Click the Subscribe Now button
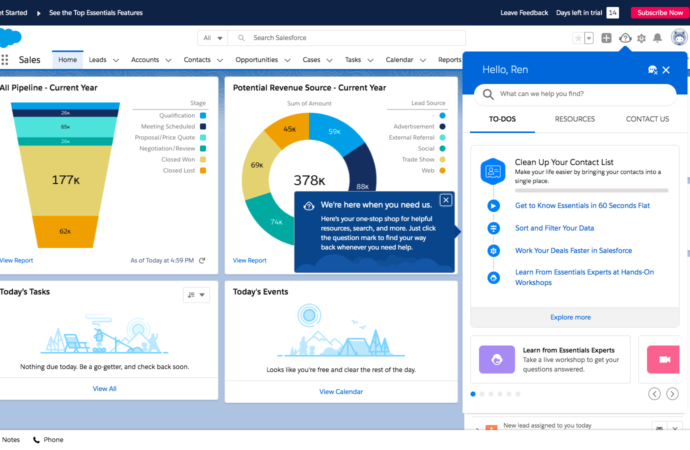Viewport: 690px width, 450px height. point(660,13)
